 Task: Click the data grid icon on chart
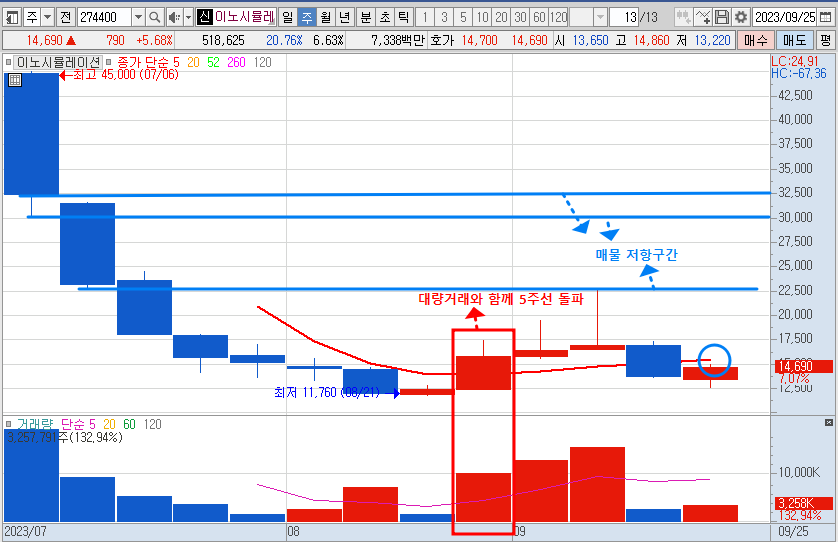pos(15,80)
